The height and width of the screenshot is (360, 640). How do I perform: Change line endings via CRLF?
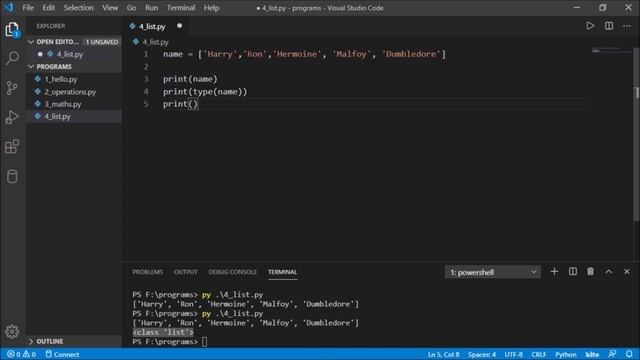click(539, 354)
